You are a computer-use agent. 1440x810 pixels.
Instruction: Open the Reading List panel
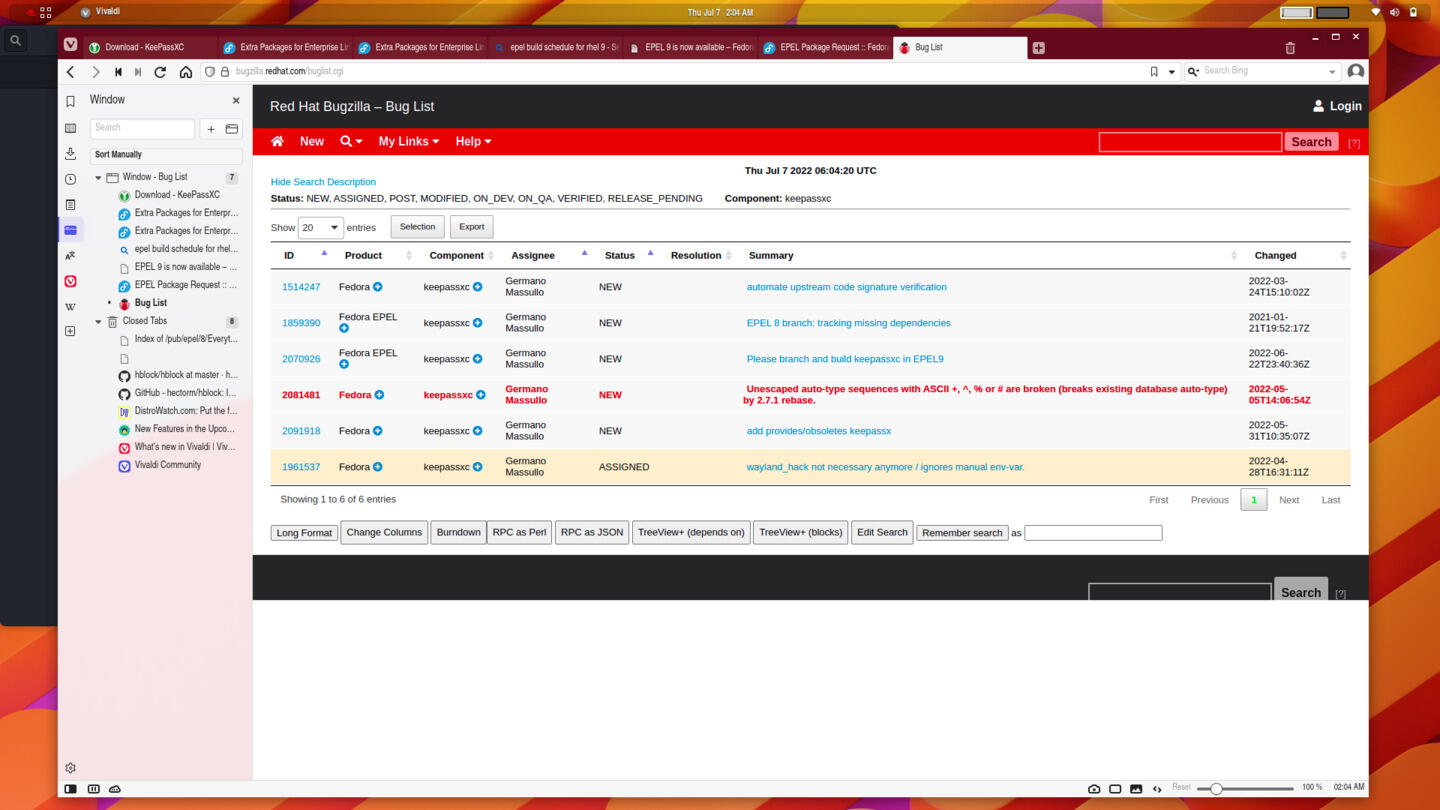(x=70, y=128)
